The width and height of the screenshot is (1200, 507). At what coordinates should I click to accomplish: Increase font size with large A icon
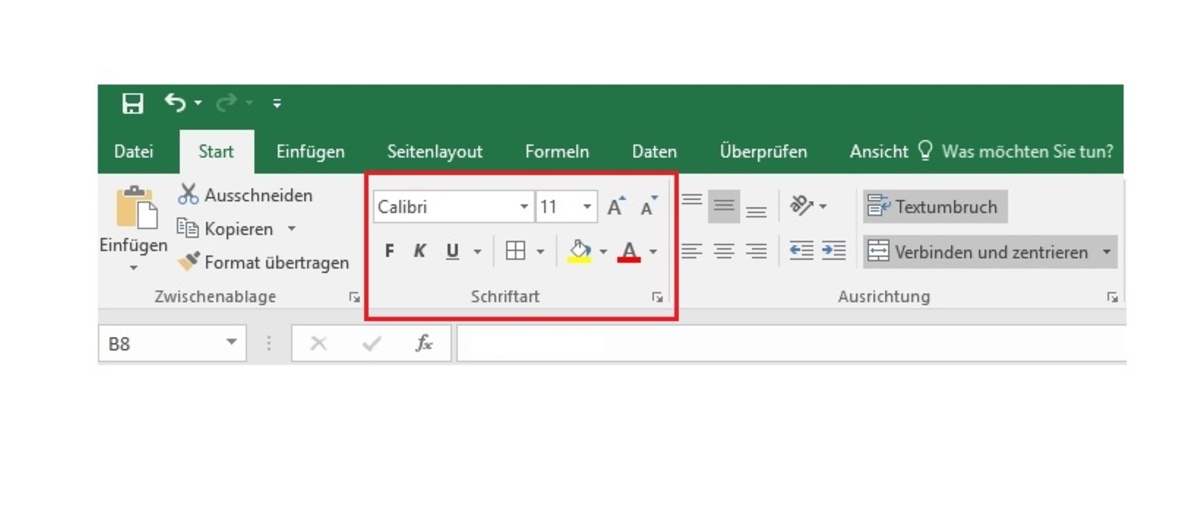(616, 207)
